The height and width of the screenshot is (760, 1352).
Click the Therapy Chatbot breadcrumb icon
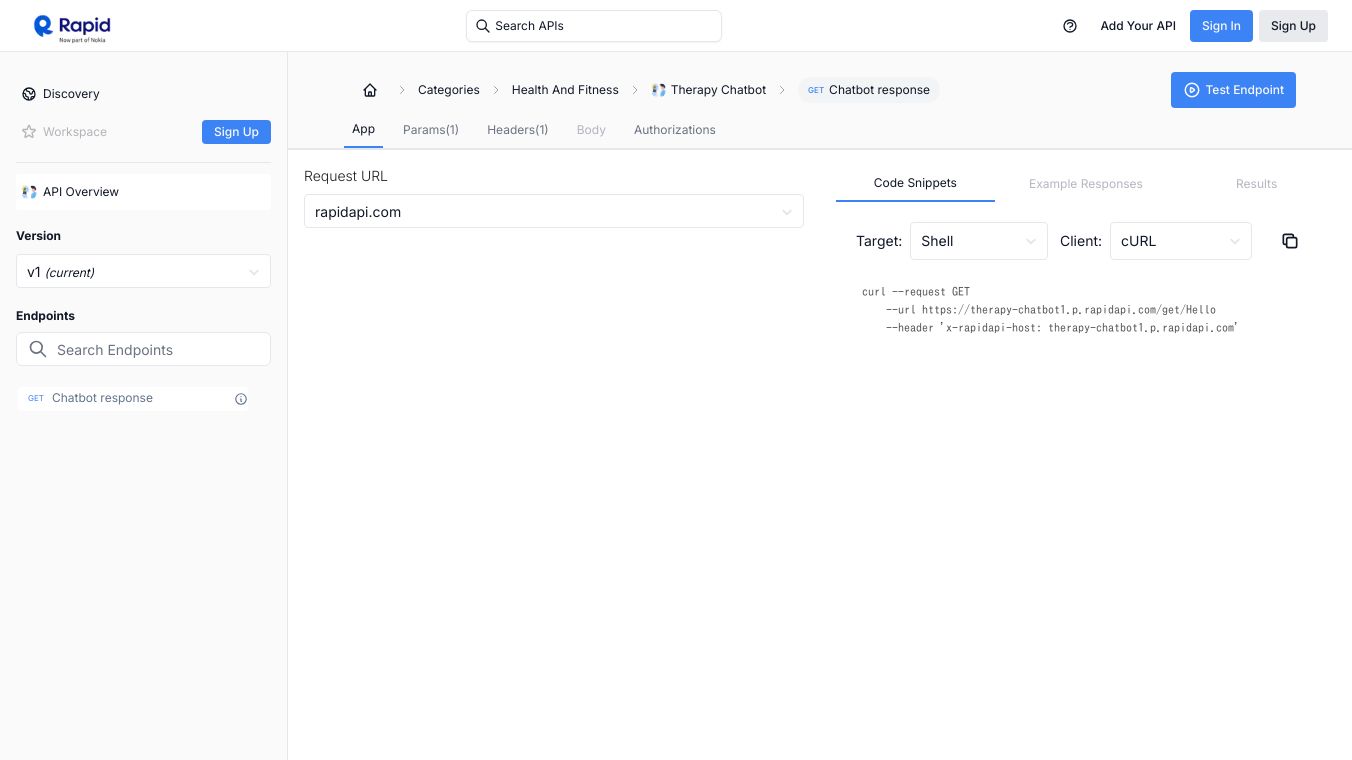point(658,90)
